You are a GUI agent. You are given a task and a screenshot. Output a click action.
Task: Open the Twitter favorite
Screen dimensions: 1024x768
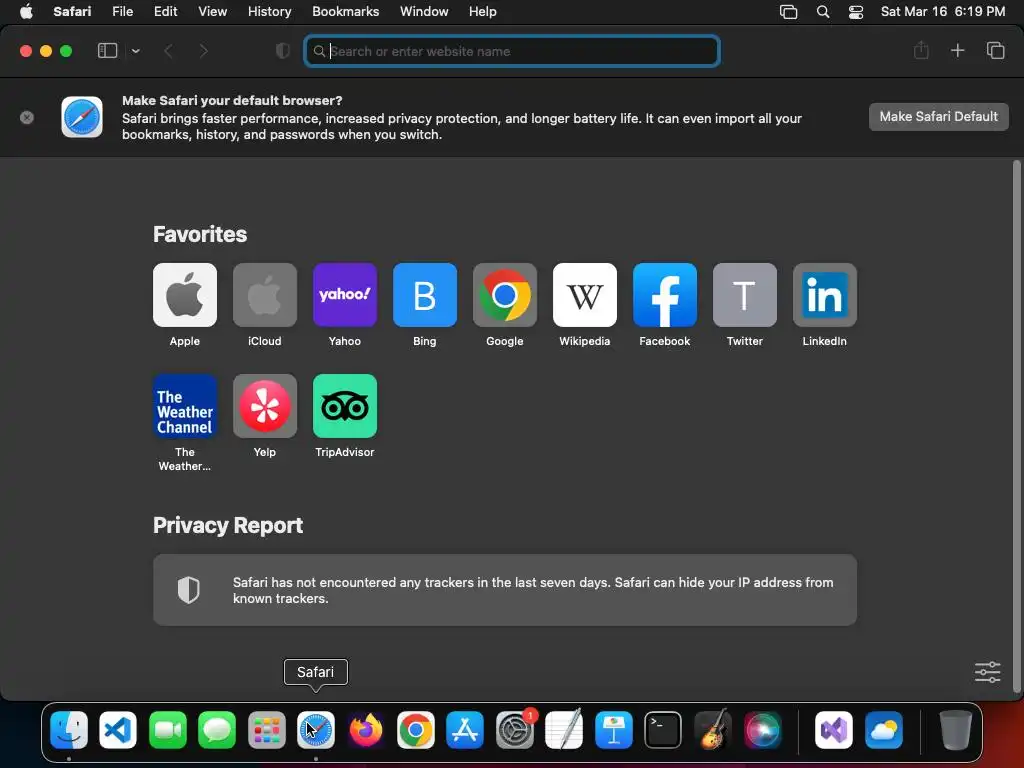coord(744,295)
